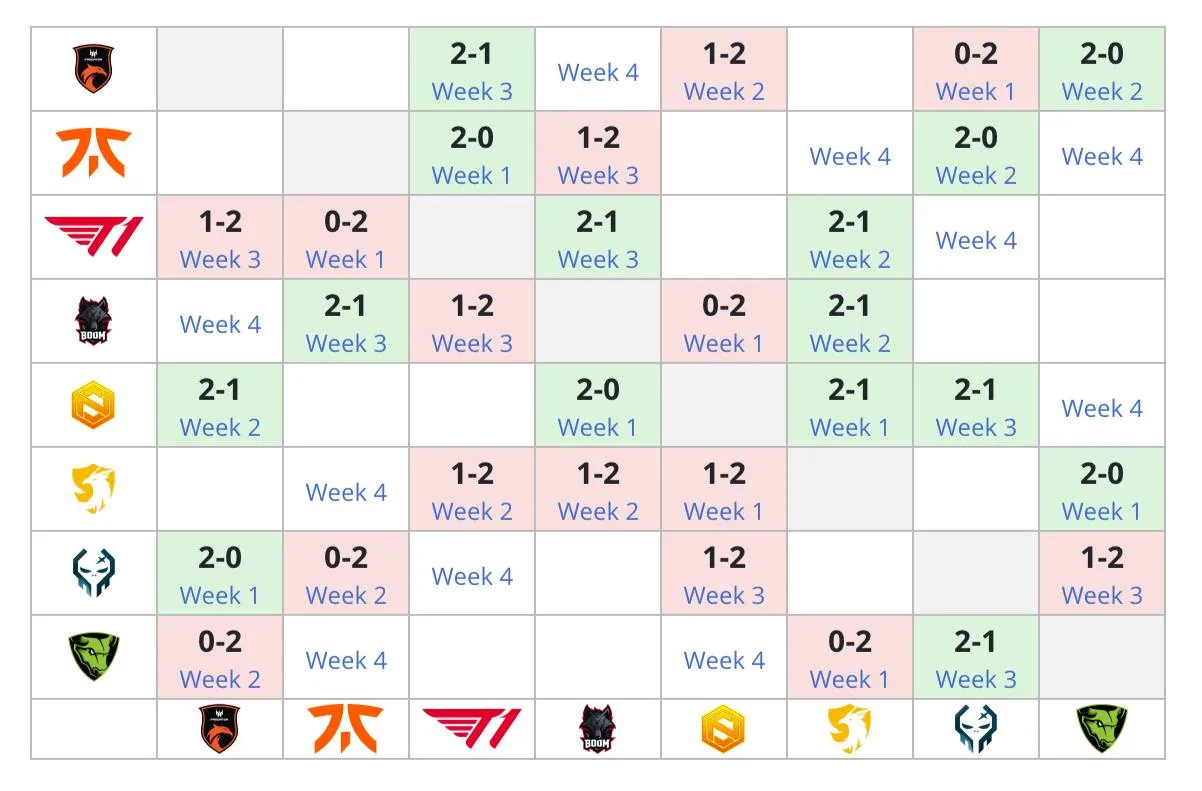Click the green bull logo in the bottom row
Screen dimensions: 1202x791
(x=1102, y=729)
